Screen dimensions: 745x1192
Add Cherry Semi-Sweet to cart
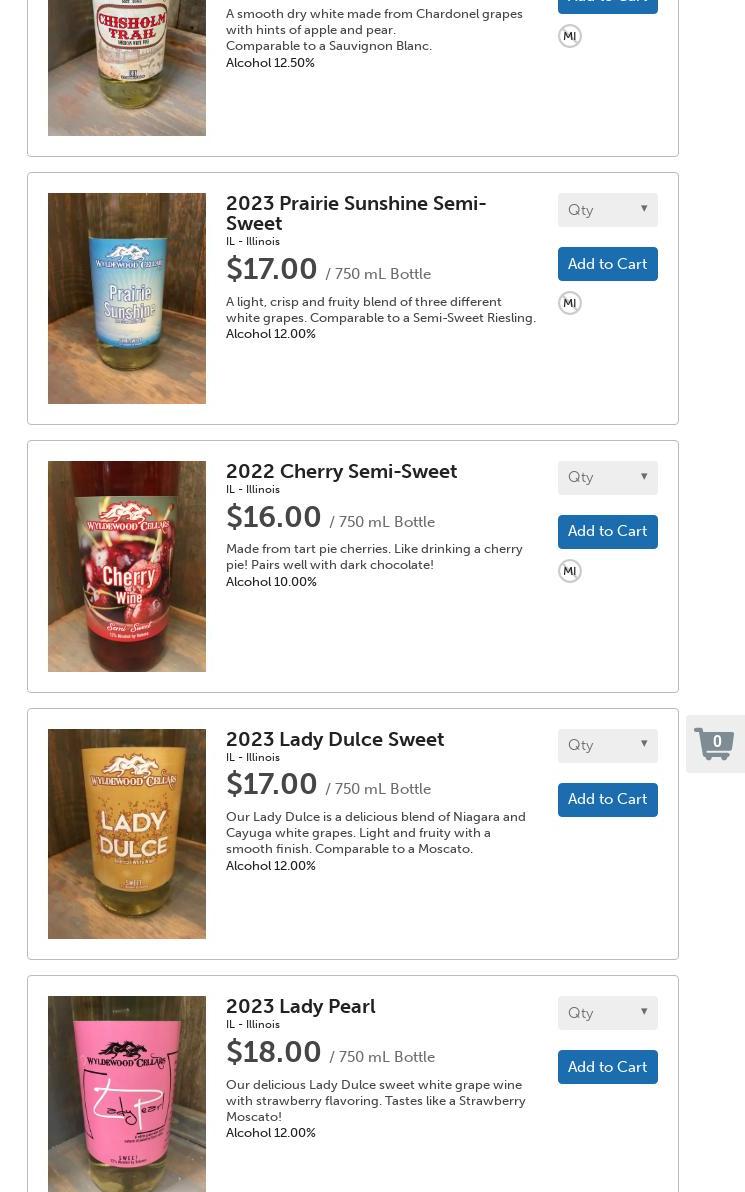click(x=607, y=531)
